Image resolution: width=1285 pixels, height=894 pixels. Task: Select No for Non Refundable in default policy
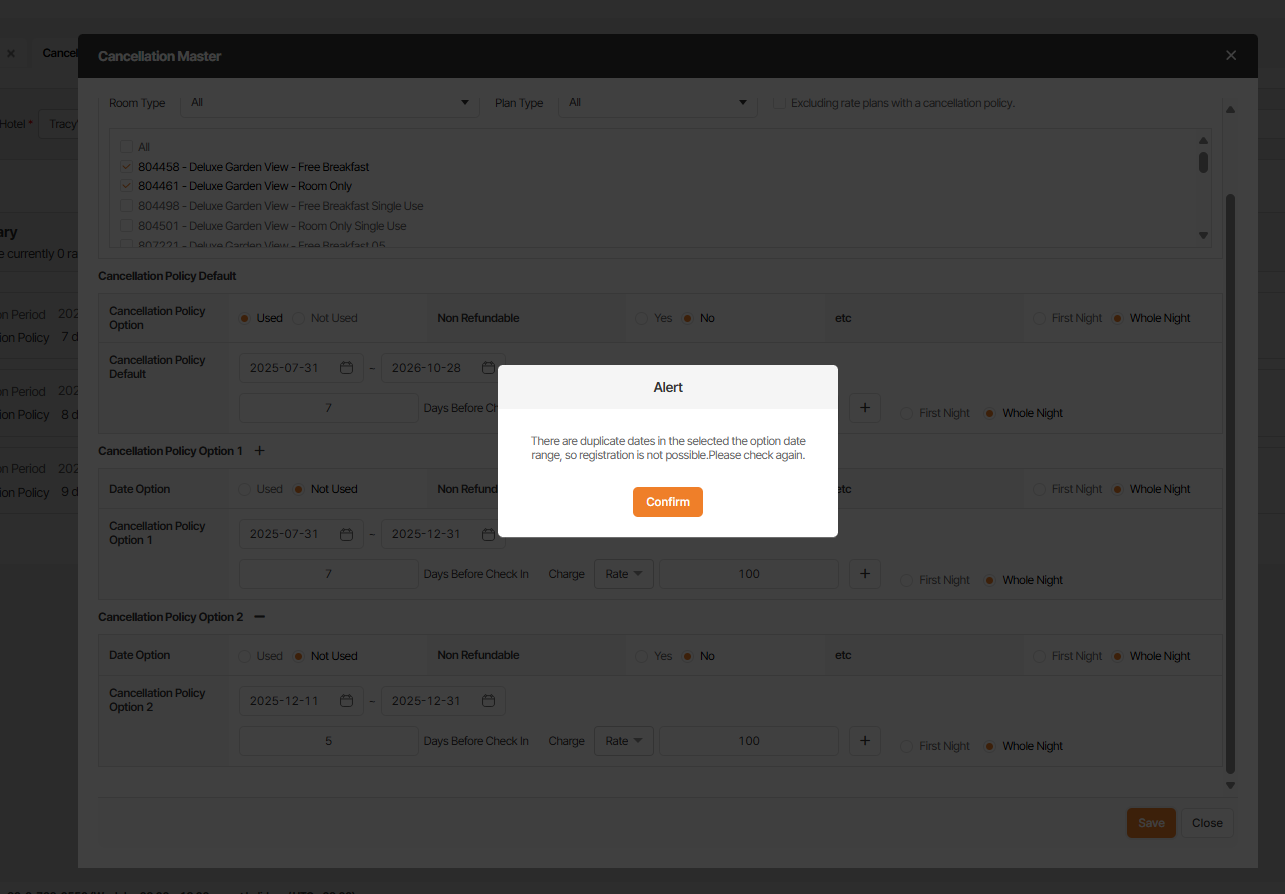click(687, 318)
